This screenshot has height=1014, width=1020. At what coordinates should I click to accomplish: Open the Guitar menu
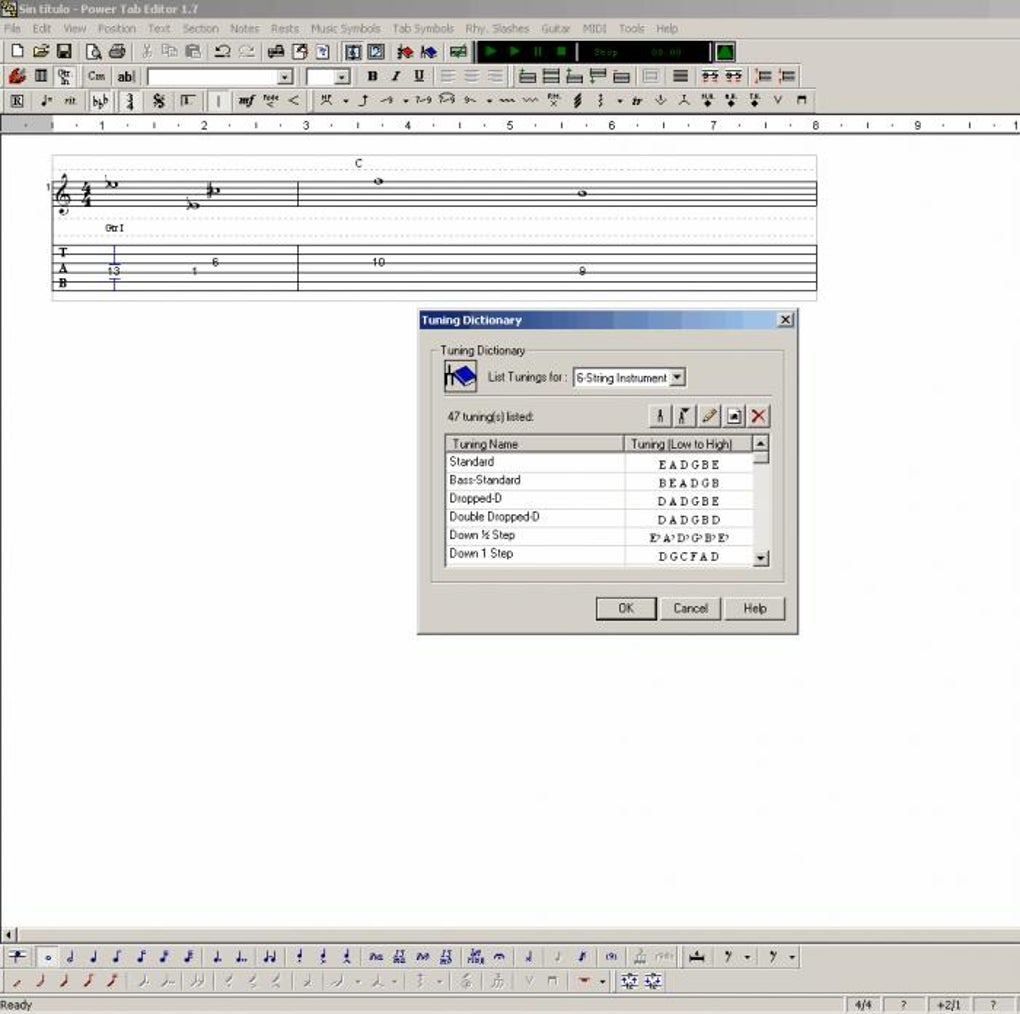pos(556,29)
